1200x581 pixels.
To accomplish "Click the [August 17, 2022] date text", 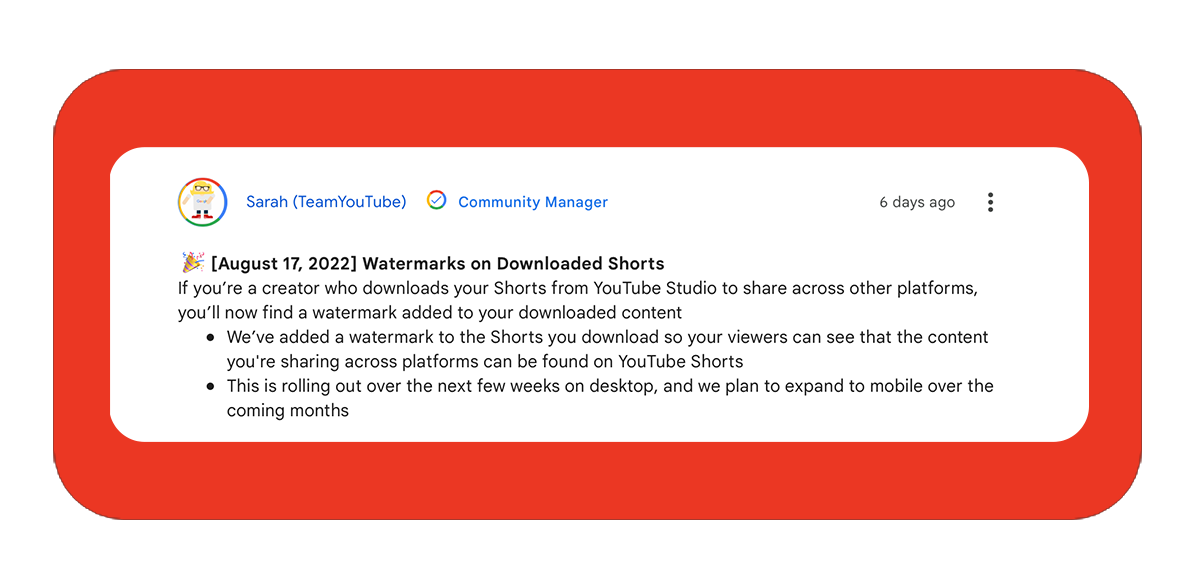I will point(283,264).
